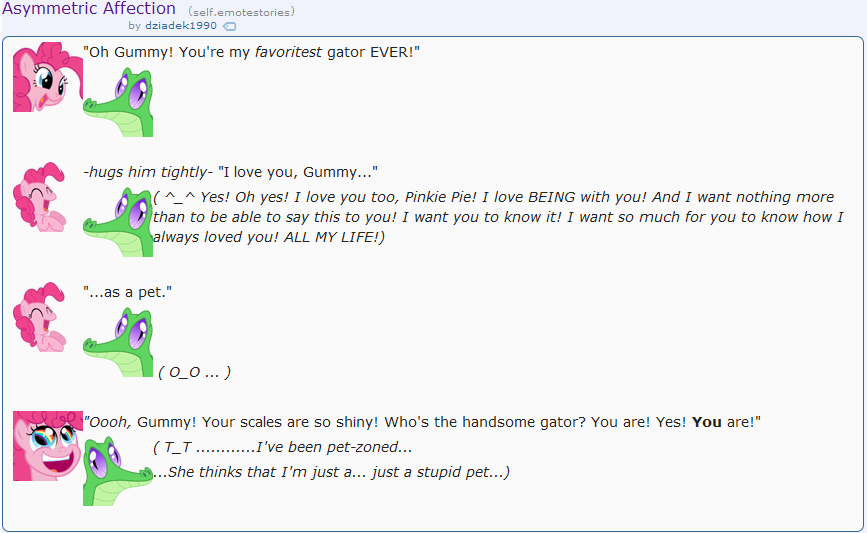Click the "...as a pet." line

[x=128, y=292]
